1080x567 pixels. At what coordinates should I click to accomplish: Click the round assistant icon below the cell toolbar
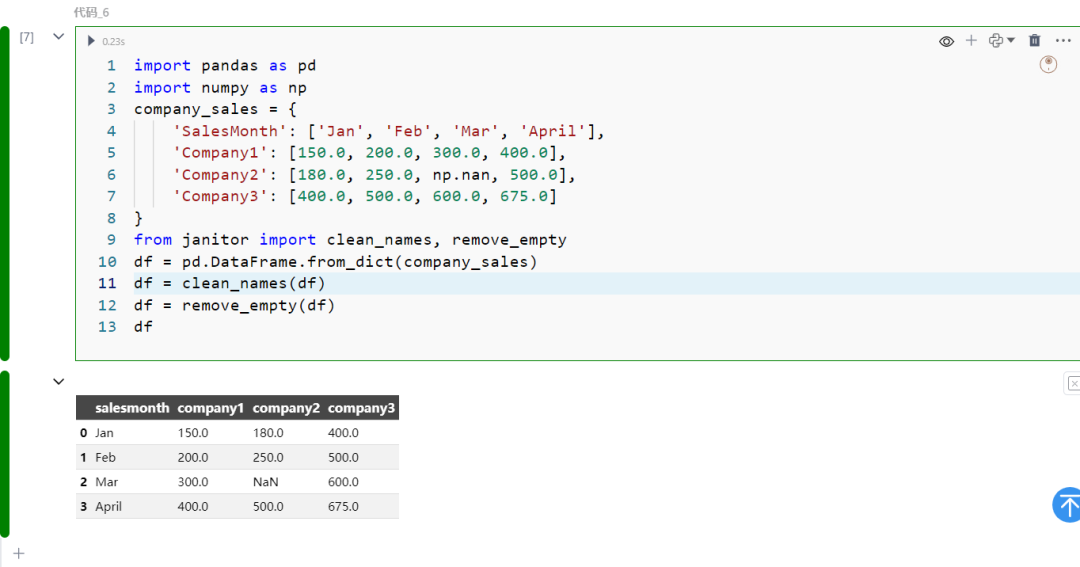tap(1048, 65)
